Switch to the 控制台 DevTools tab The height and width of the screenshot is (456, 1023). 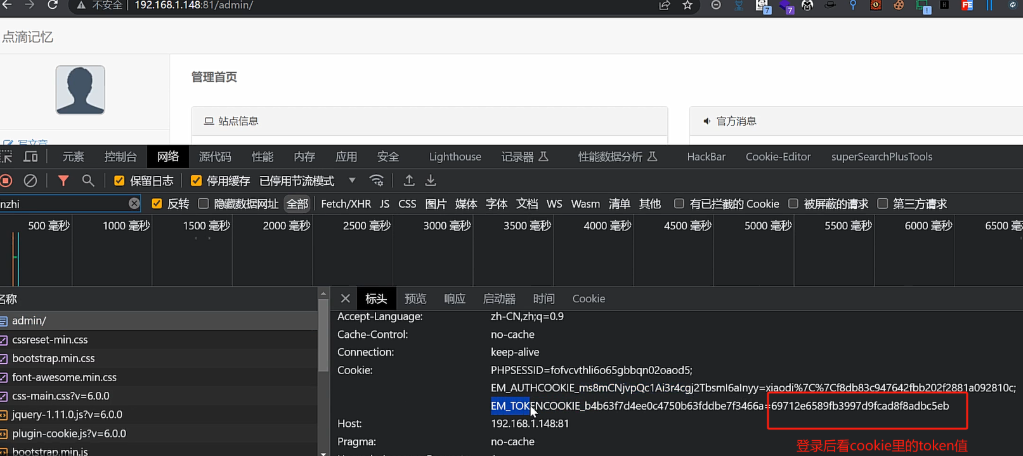121,157
